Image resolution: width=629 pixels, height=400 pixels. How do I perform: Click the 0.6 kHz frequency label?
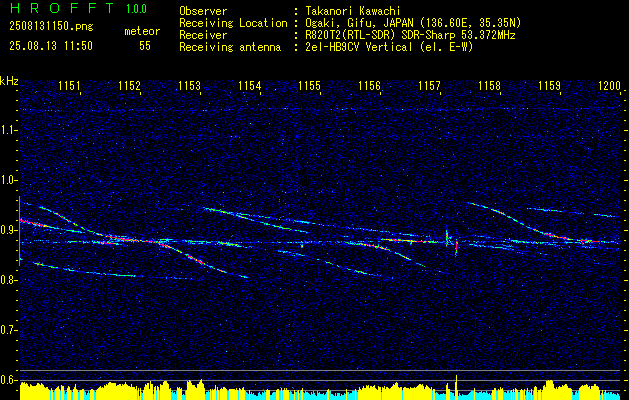(x=7, y=380)
